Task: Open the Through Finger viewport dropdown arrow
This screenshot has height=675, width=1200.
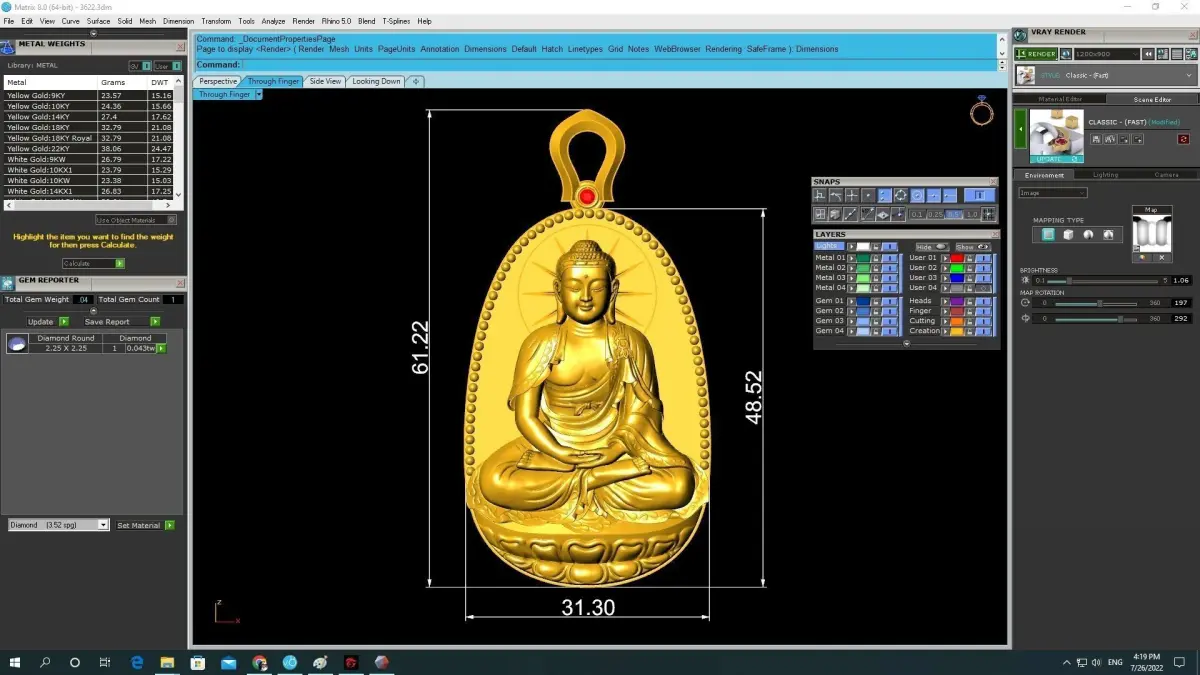Action: pos(258,95)
